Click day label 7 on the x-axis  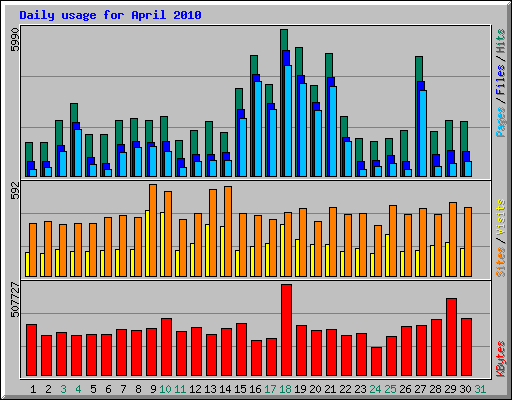coord(123,389)
